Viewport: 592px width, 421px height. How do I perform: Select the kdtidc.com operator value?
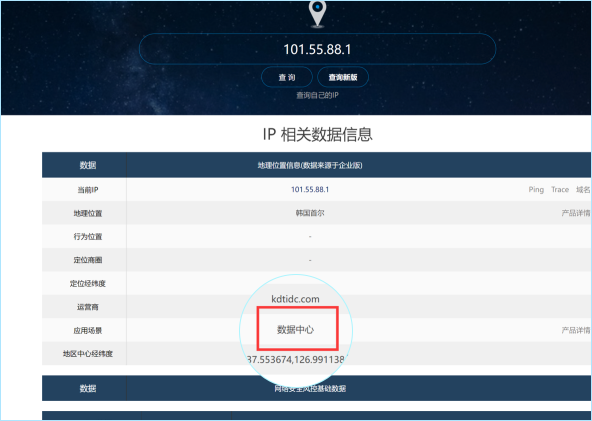point(295,299)
